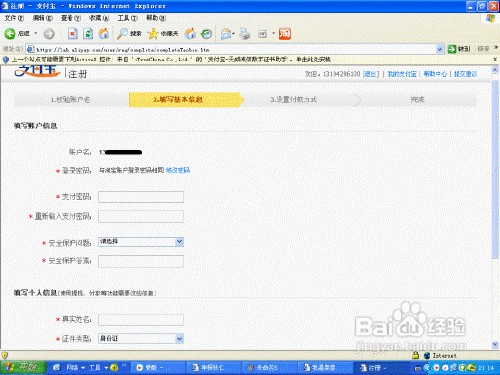The height and width of the screenshot is (375, 500).
Task: Click the Alipay (支付宝) logo
Action: click(x=37, y=71)
